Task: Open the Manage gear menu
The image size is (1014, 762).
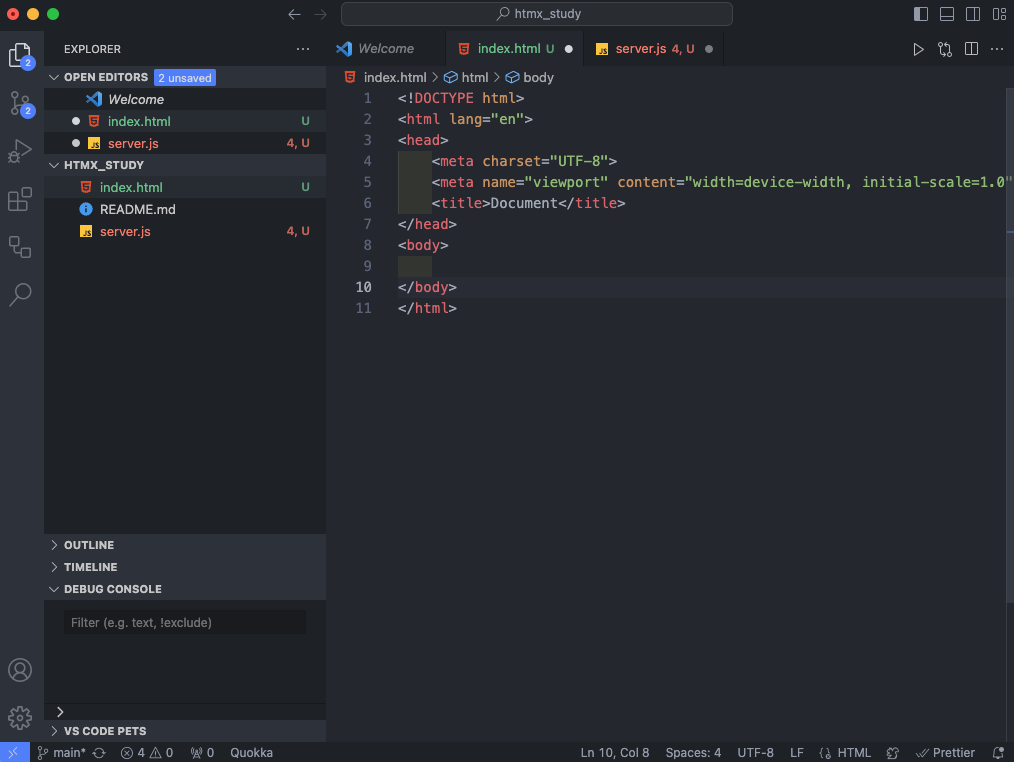Action: (x=20, y=717)
